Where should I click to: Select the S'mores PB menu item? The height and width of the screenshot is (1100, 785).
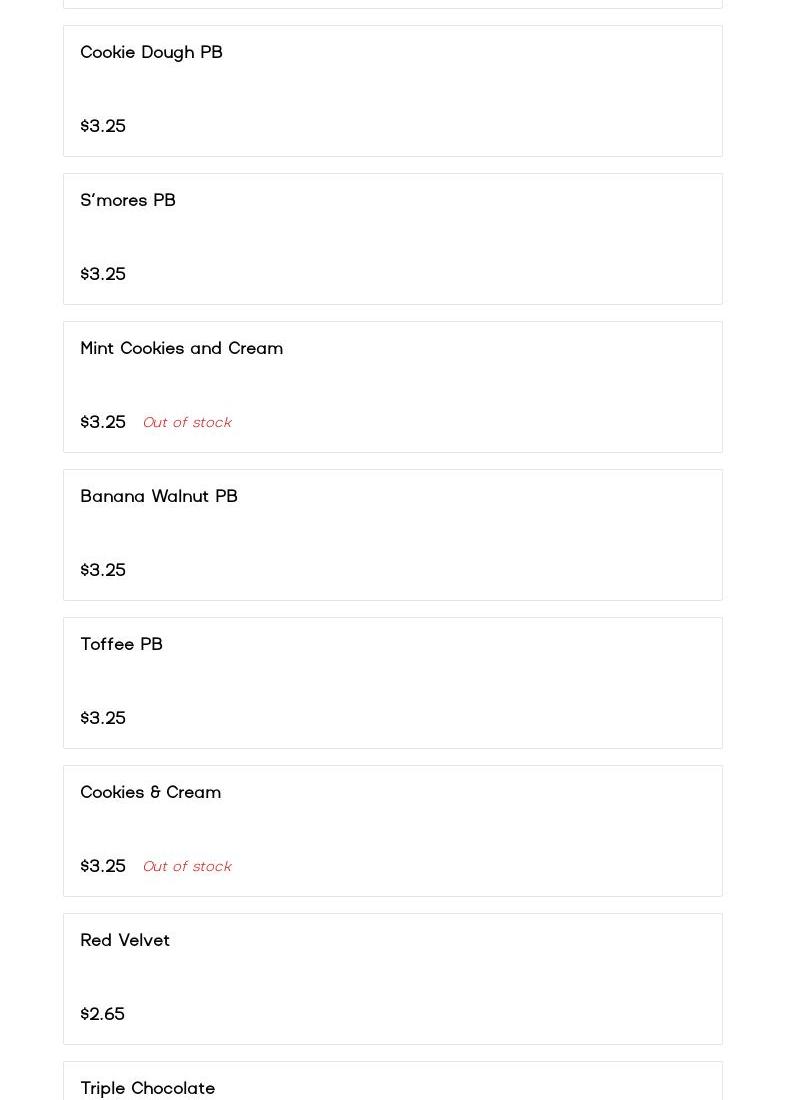128,200
